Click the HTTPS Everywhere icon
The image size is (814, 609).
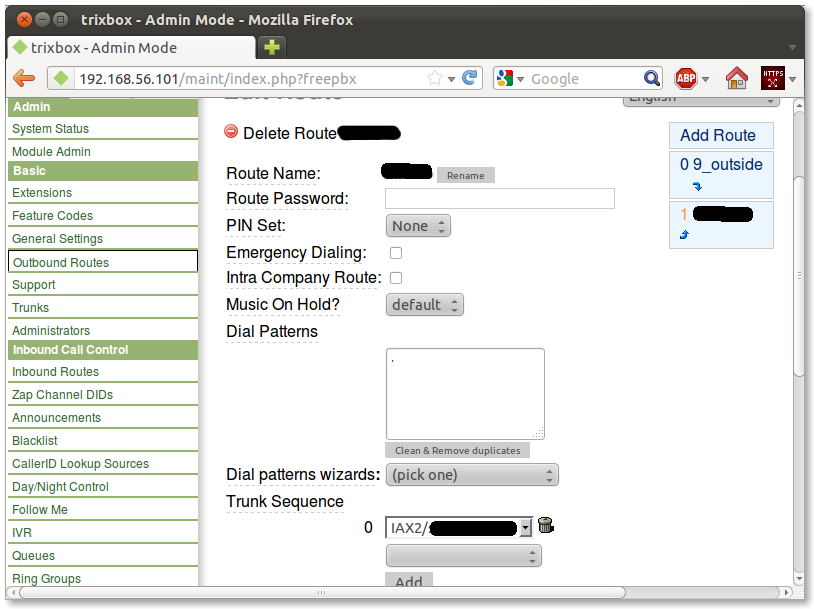tap(772, 78)
